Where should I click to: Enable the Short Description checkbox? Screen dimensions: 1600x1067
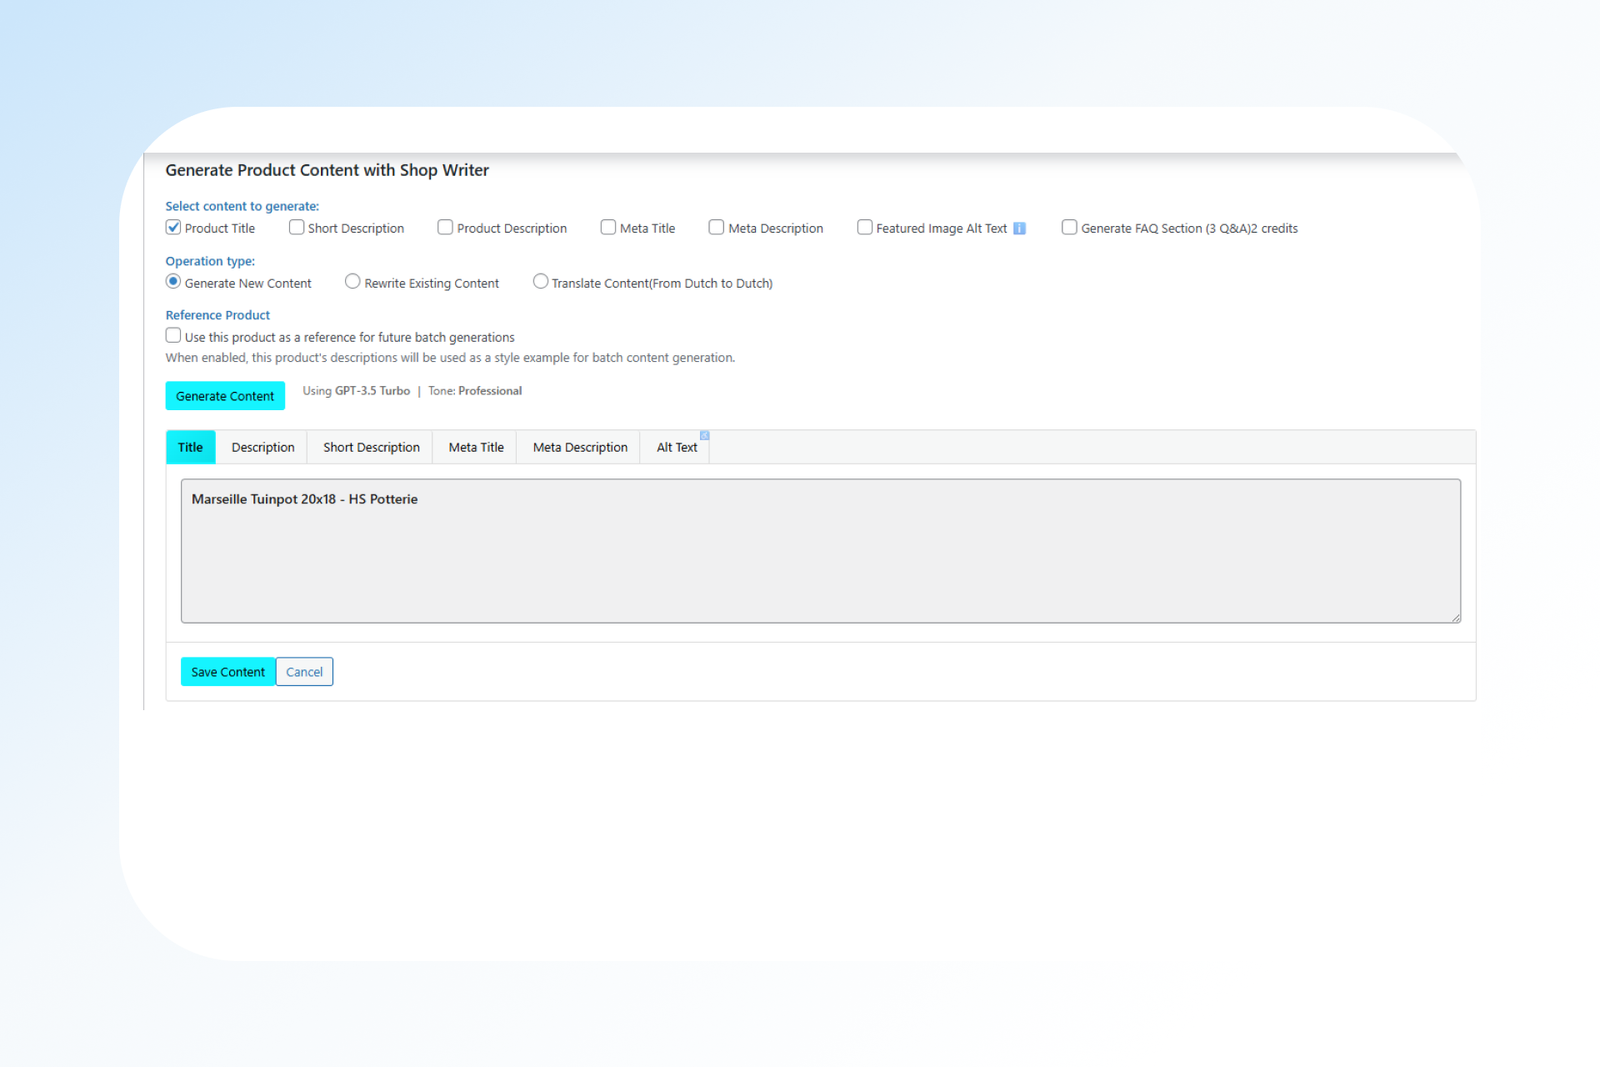pyautogui.click(x=297, y=227)
